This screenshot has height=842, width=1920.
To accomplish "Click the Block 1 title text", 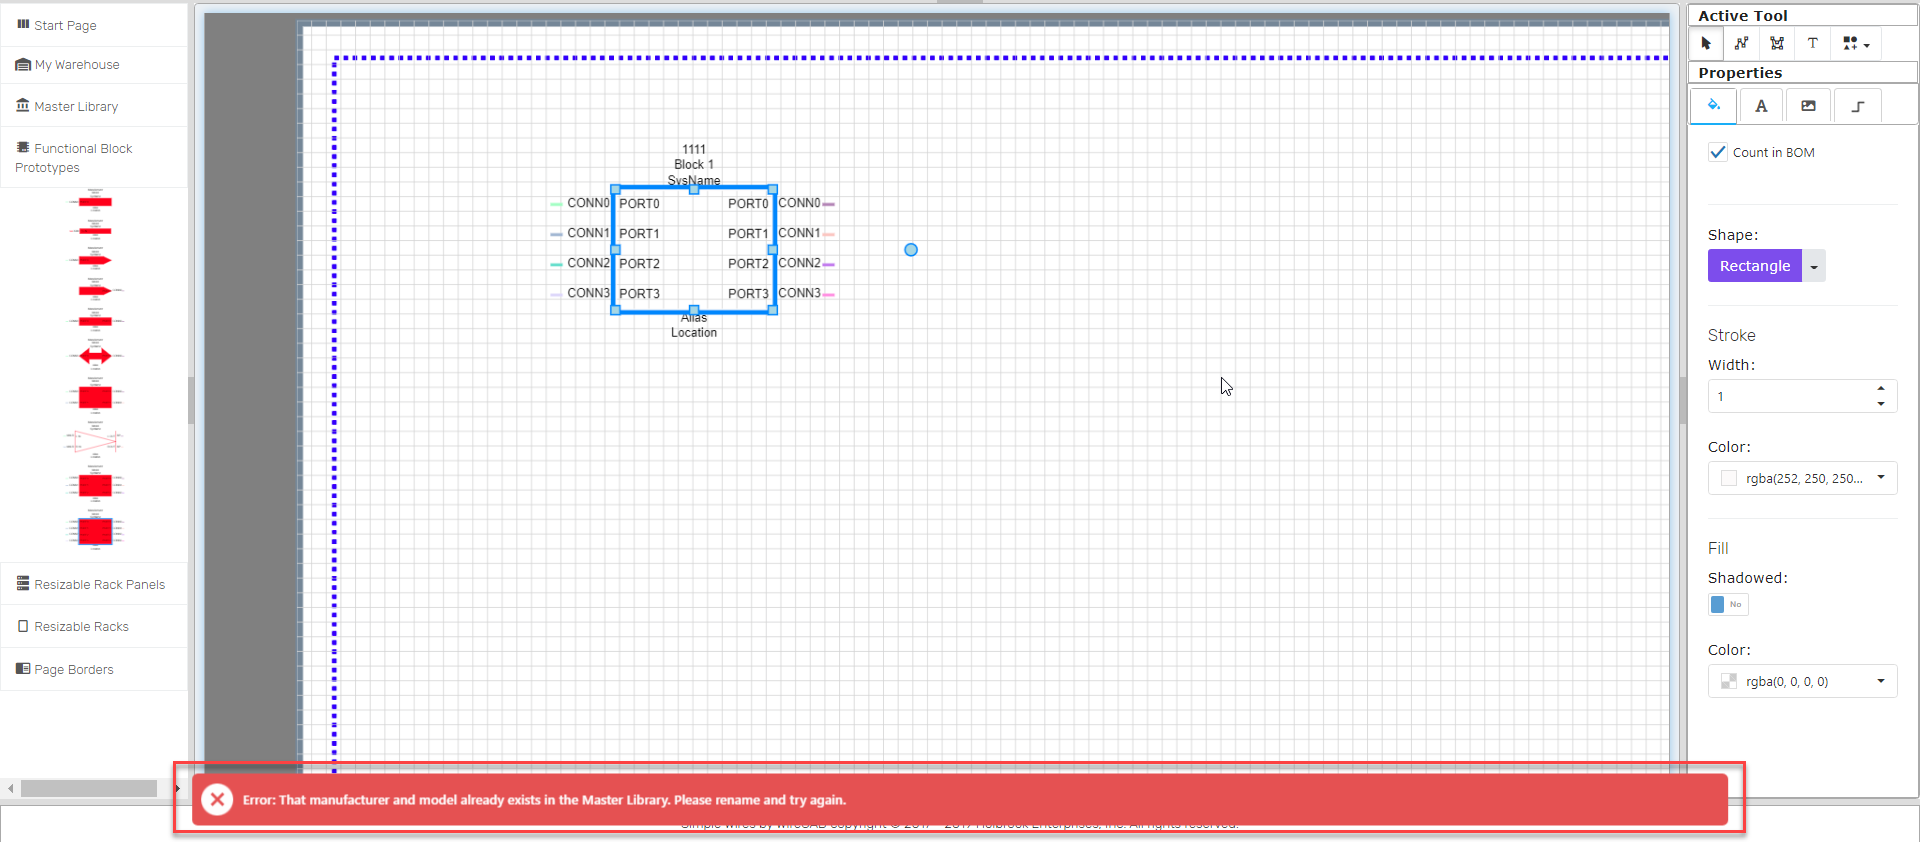I will 694,165.
